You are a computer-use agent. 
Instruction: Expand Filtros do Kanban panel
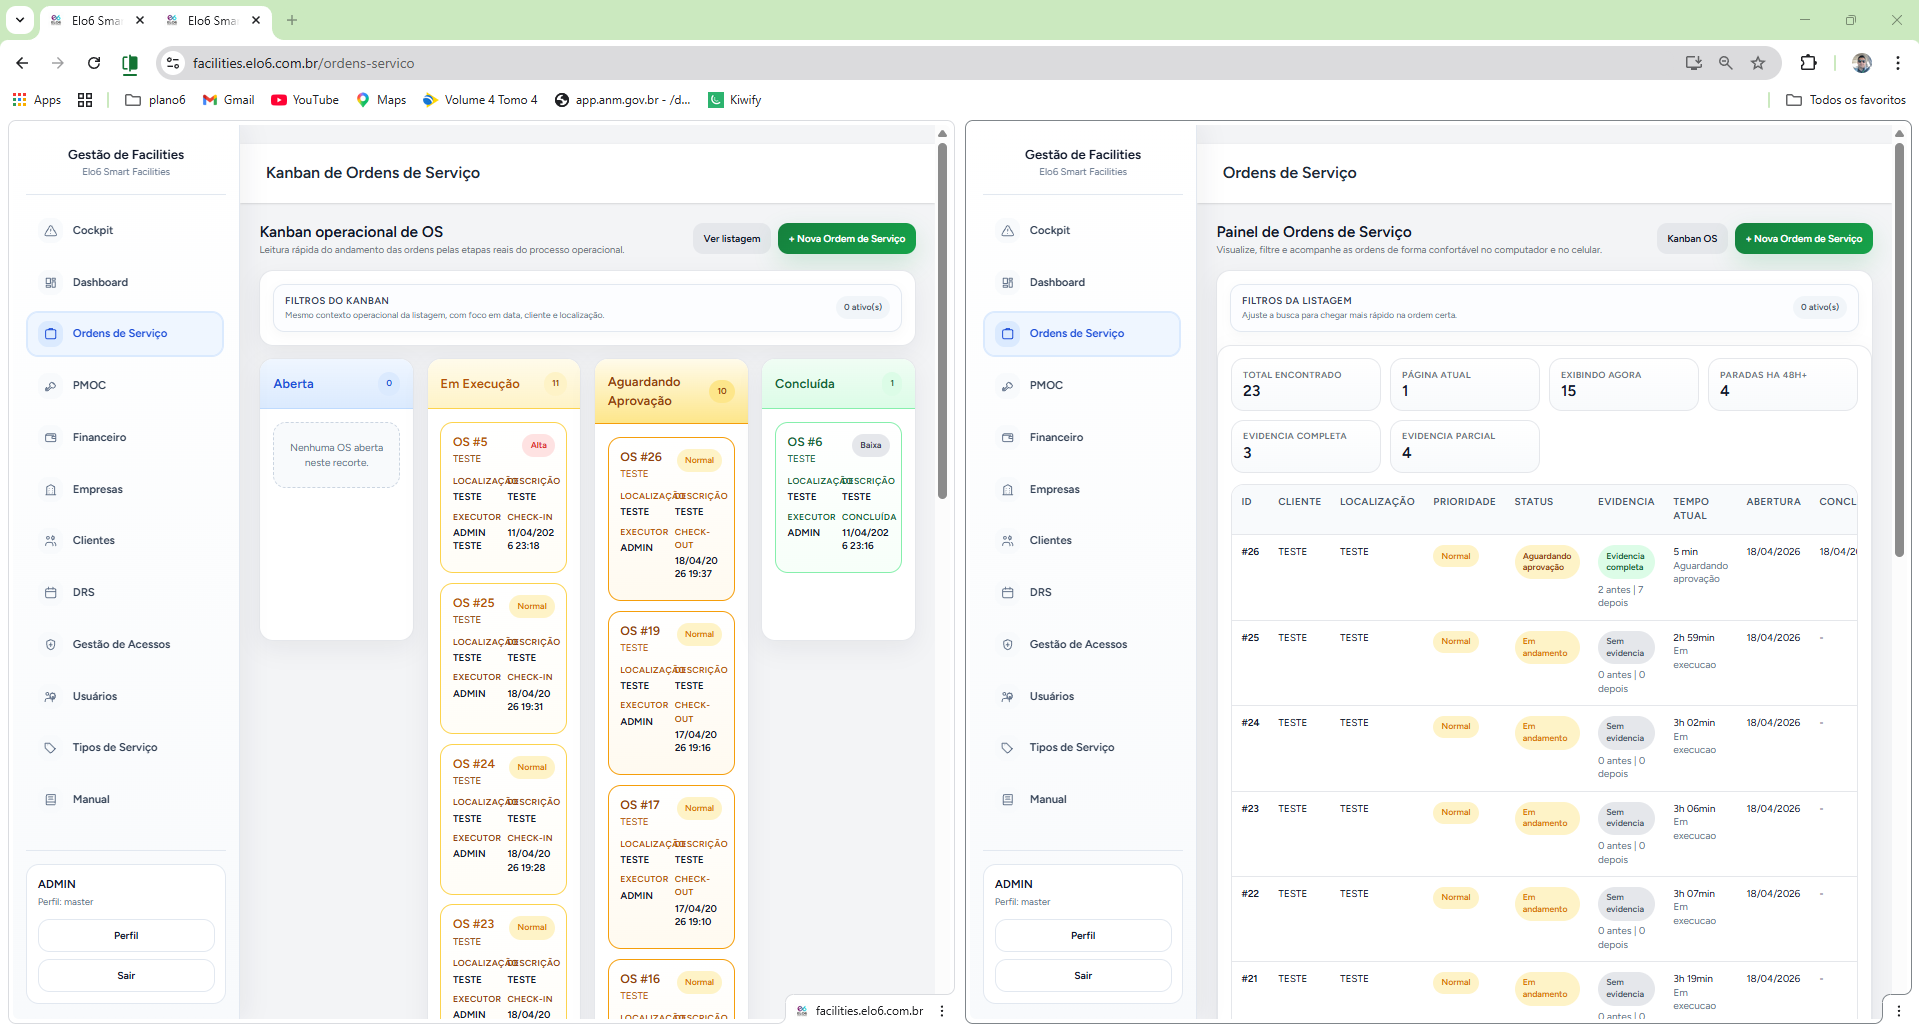coord(587,307)
